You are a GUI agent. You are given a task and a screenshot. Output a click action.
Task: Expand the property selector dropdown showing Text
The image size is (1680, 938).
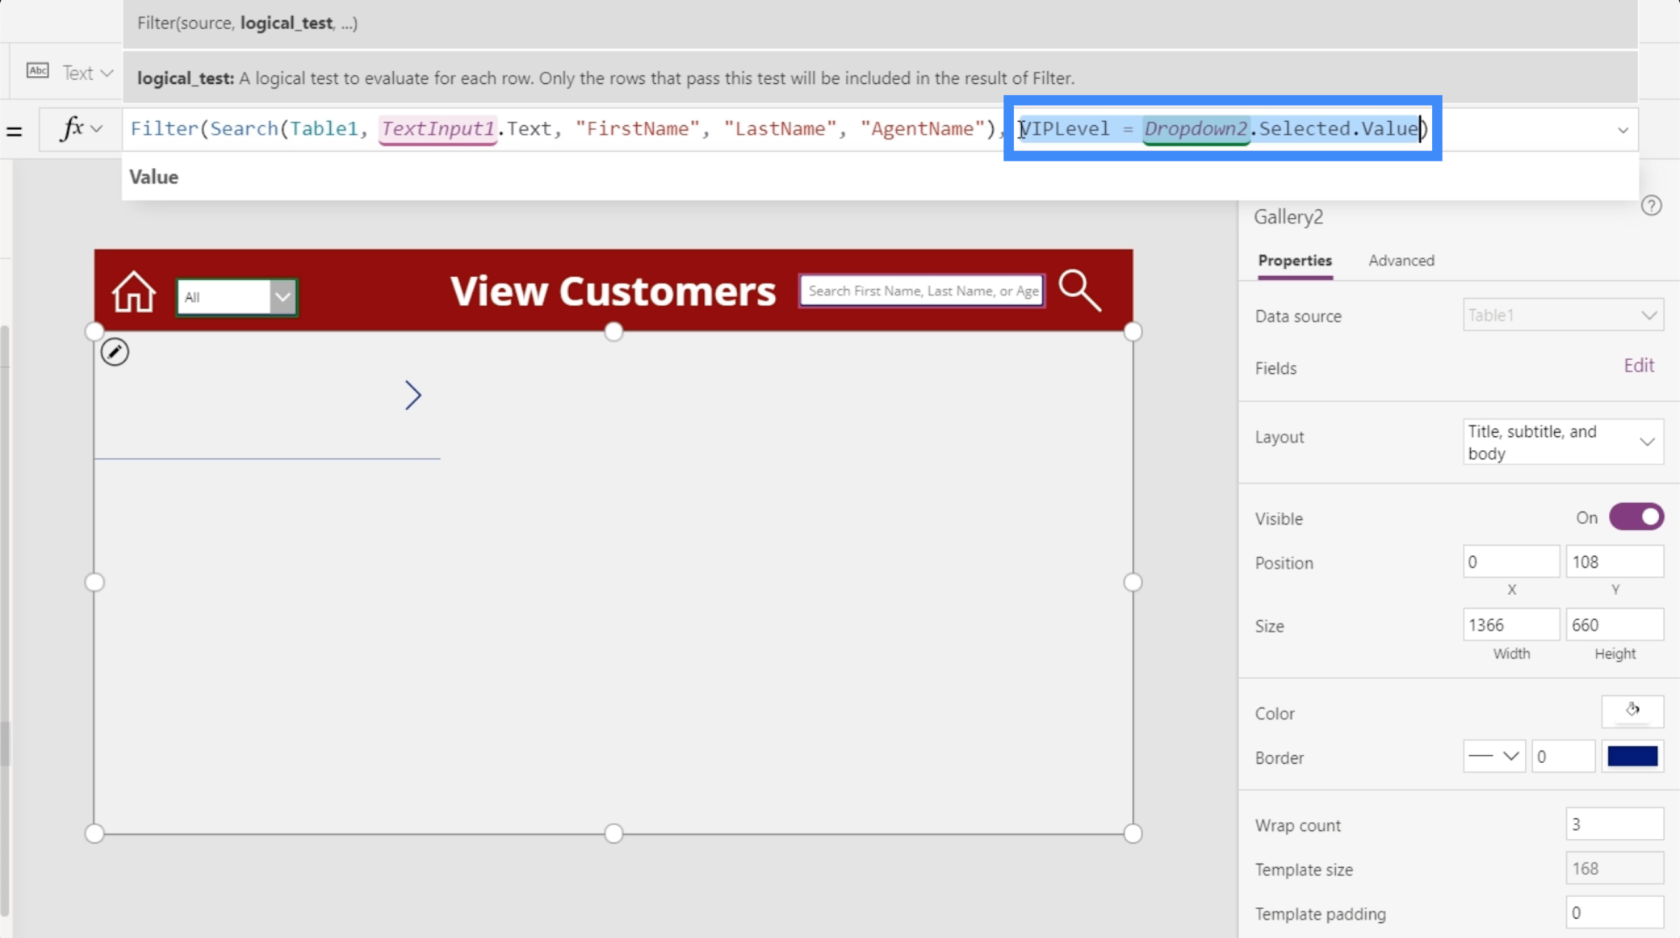click(x=88, y=73)
